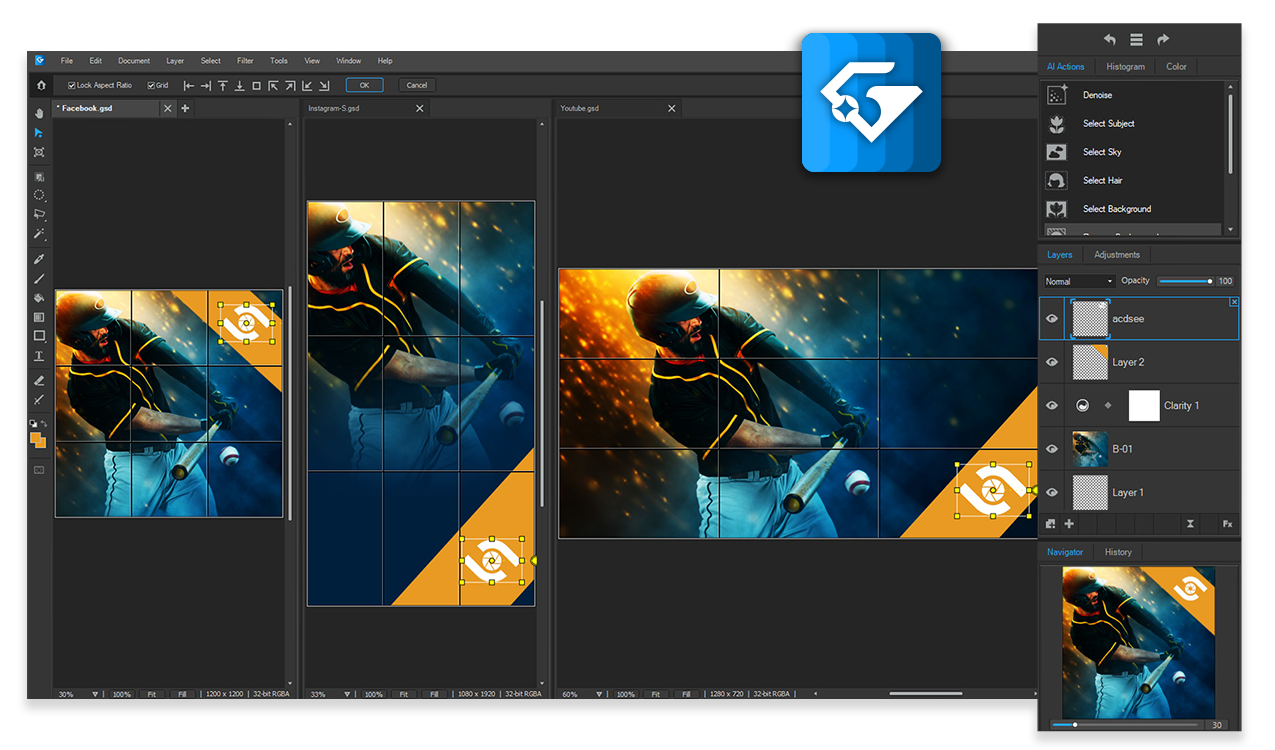
Task: Click Fit button under Facebook.gsd document
Action: point(151,694)
